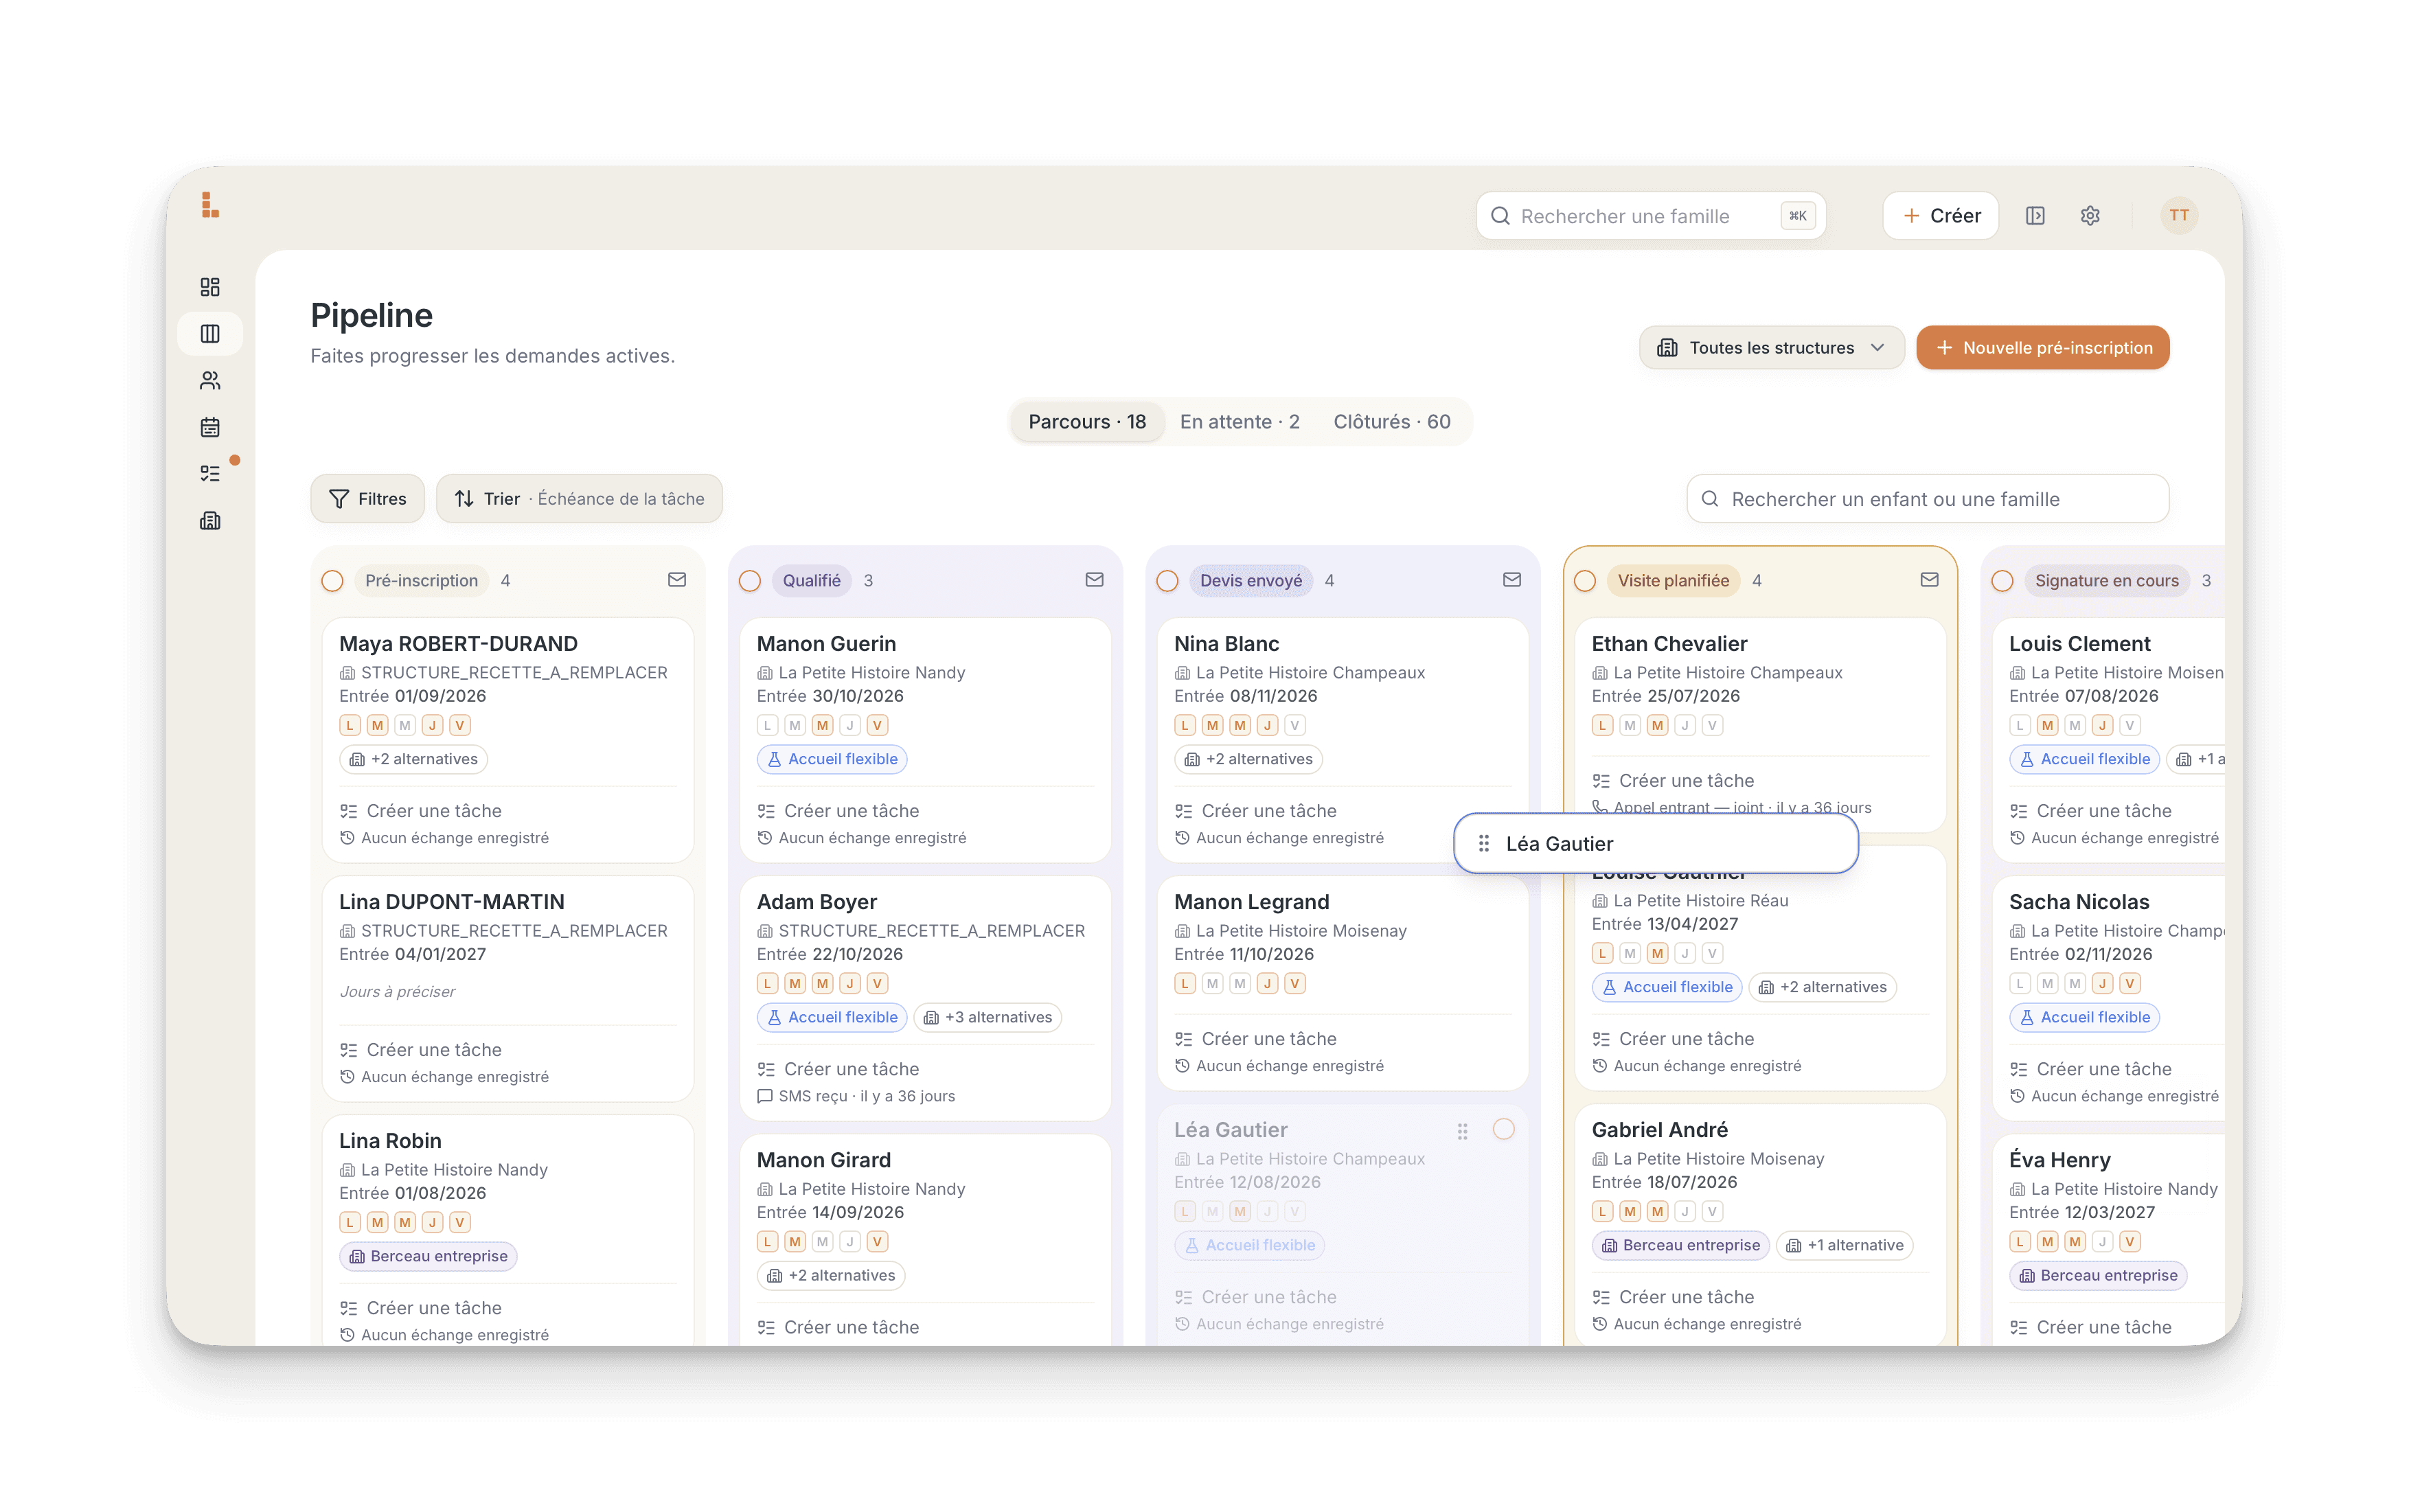Toggle the side panel layout icon

coord(2035,216)
